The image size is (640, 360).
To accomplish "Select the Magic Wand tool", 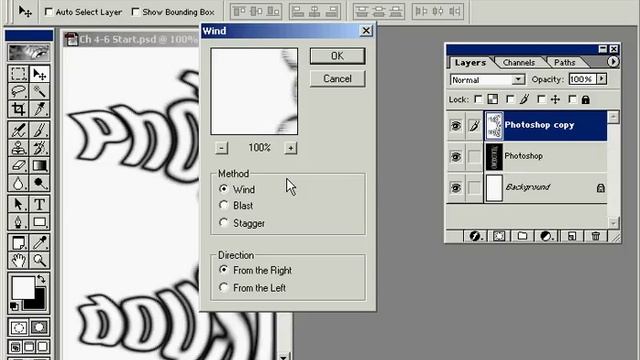I will coord(40,91).
